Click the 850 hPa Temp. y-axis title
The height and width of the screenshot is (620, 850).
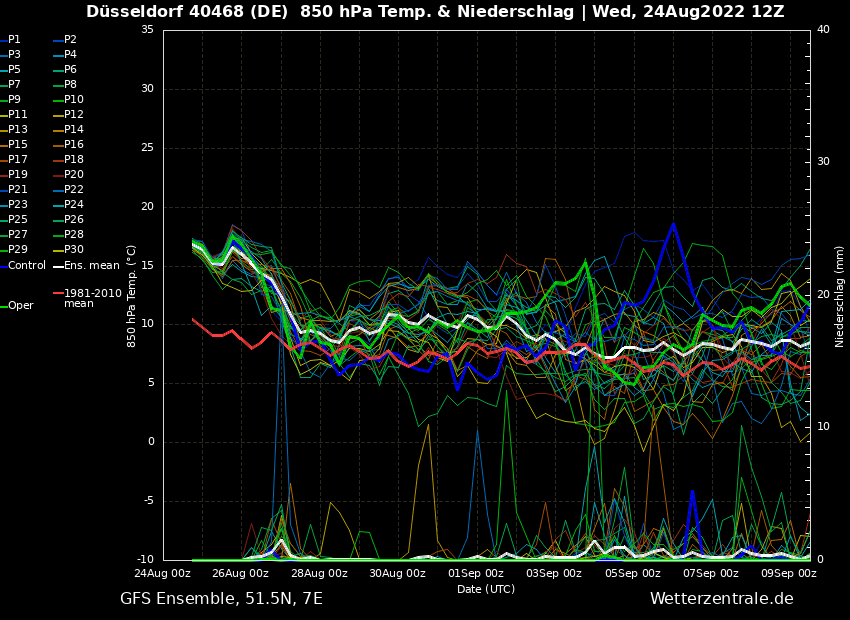[132, 295]
